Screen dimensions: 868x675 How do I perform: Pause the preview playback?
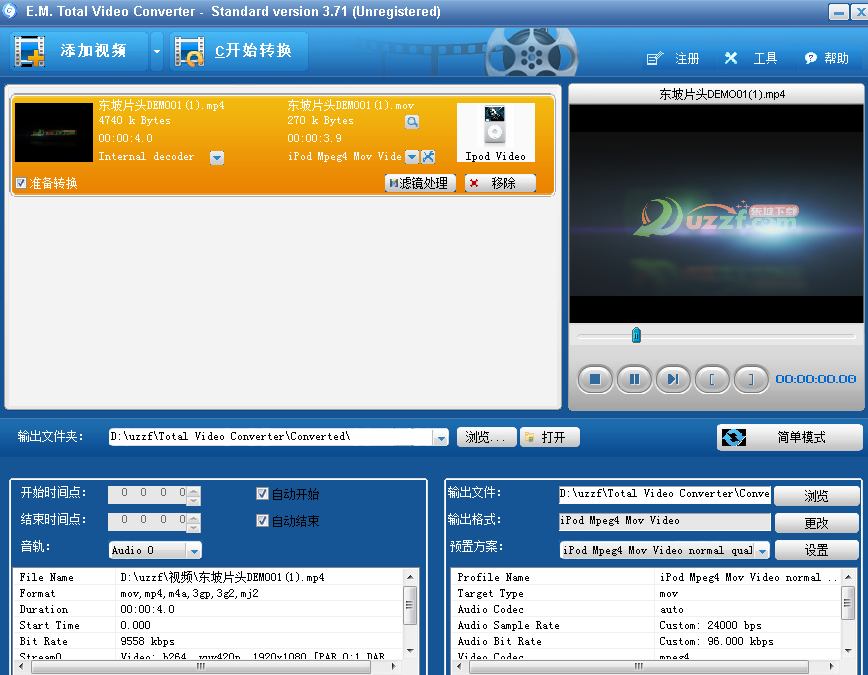[634, 379]
